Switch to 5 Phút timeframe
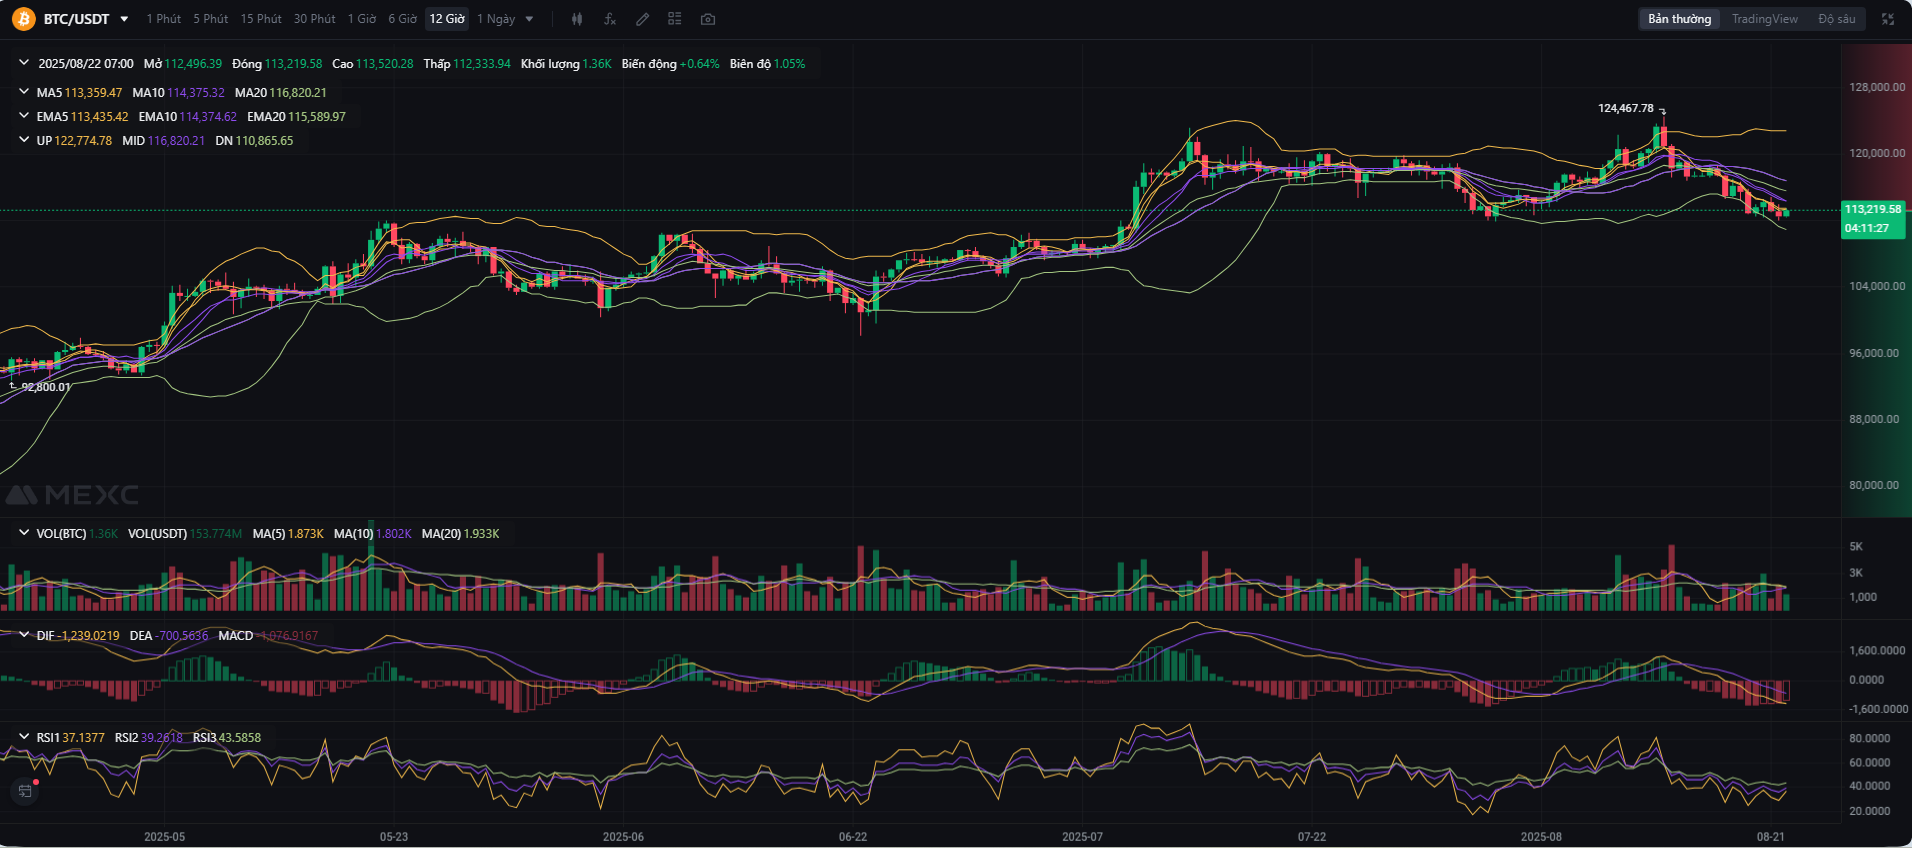The height and width of the screenshot is (848, 1912). [210, 19]
